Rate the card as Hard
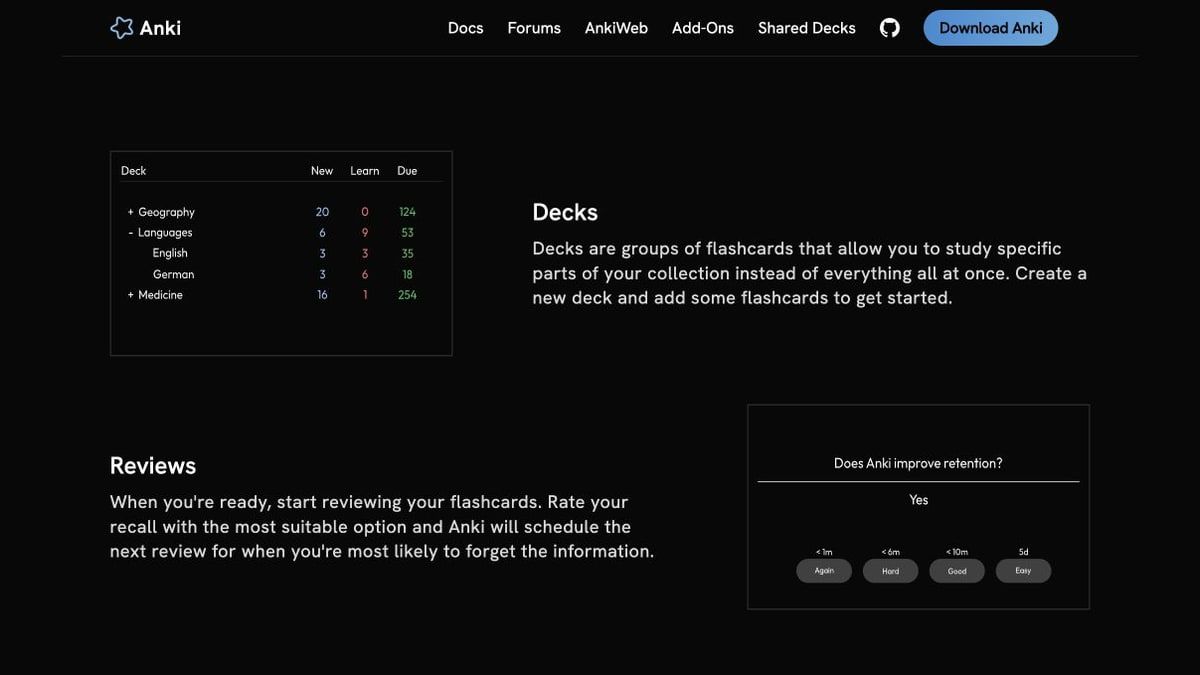 click(x=890, y=571)
